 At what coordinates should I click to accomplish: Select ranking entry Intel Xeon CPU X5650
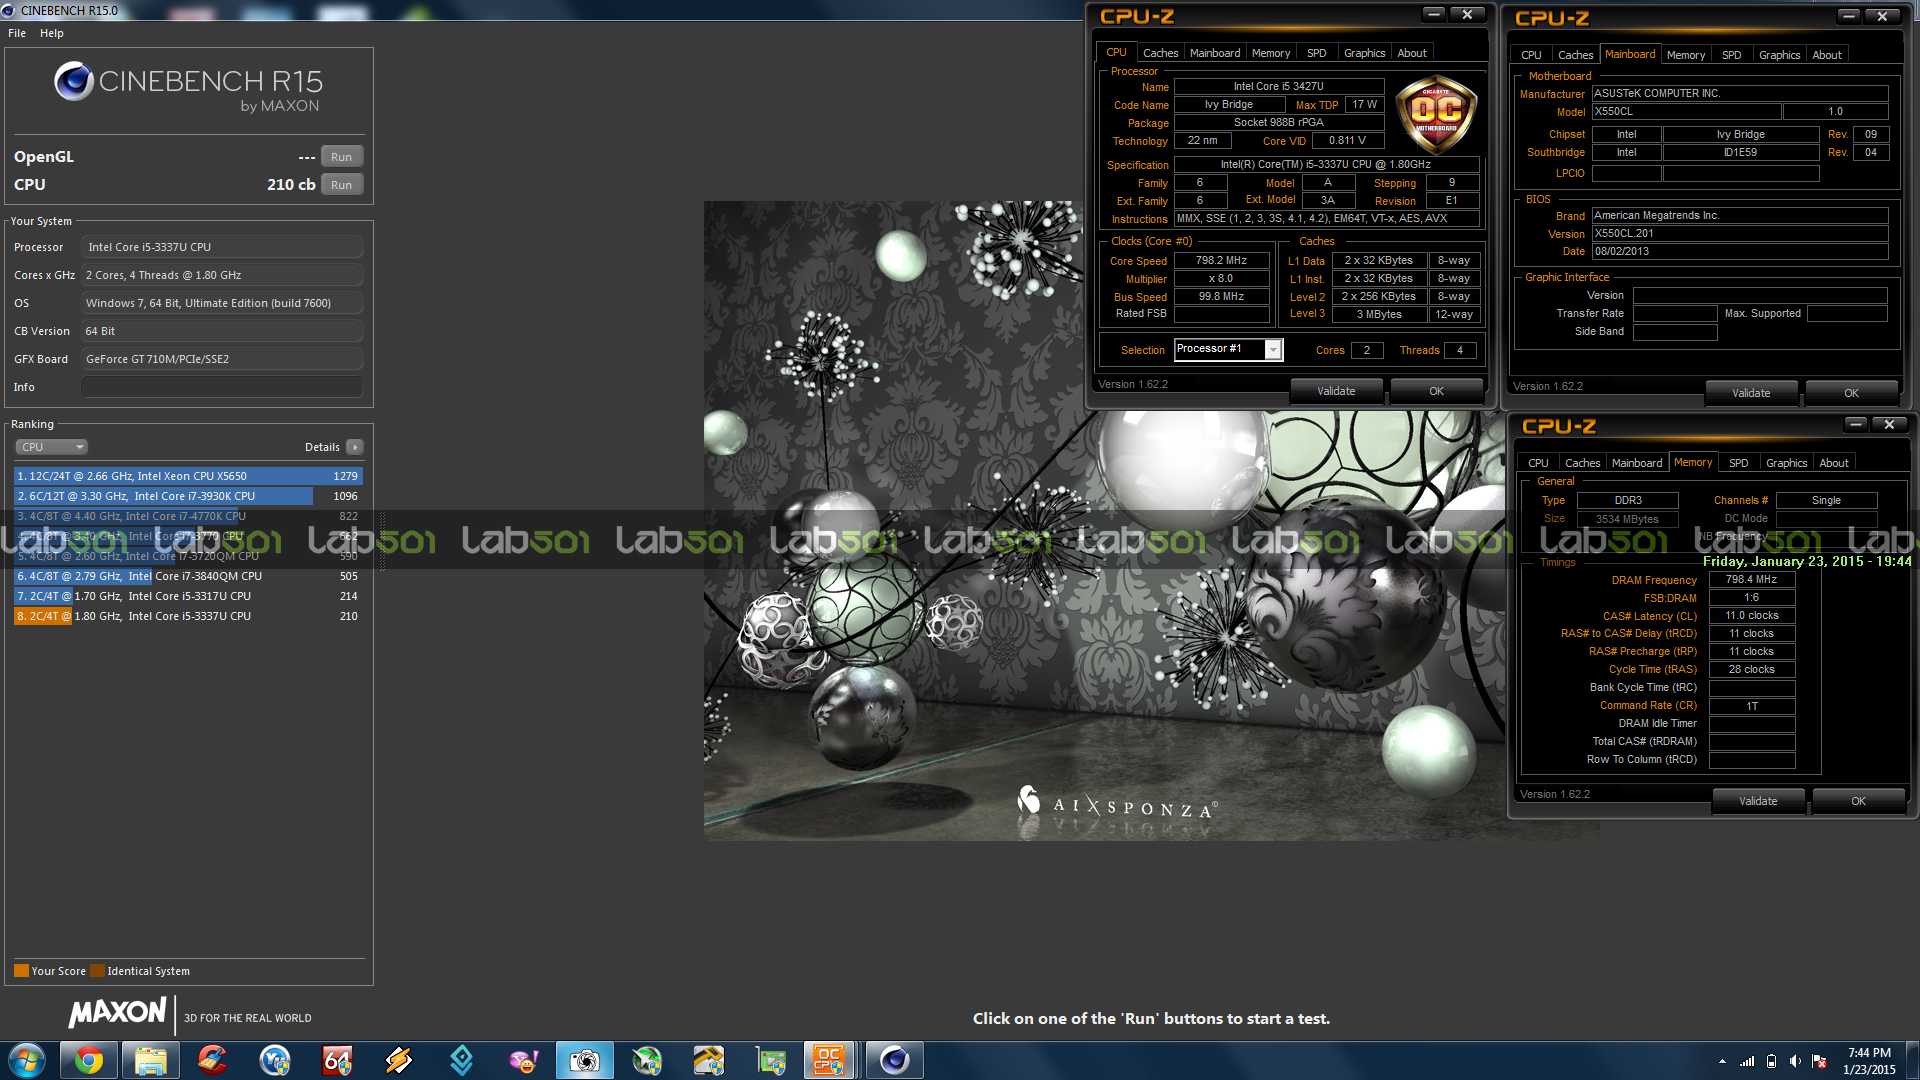189,476
